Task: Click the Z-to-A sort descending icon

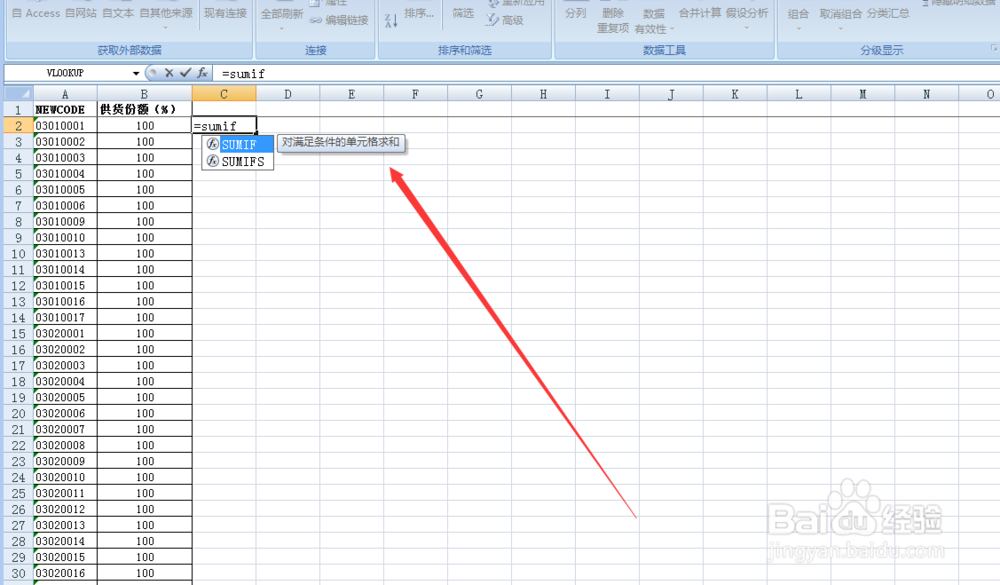Action: [391, 21]
